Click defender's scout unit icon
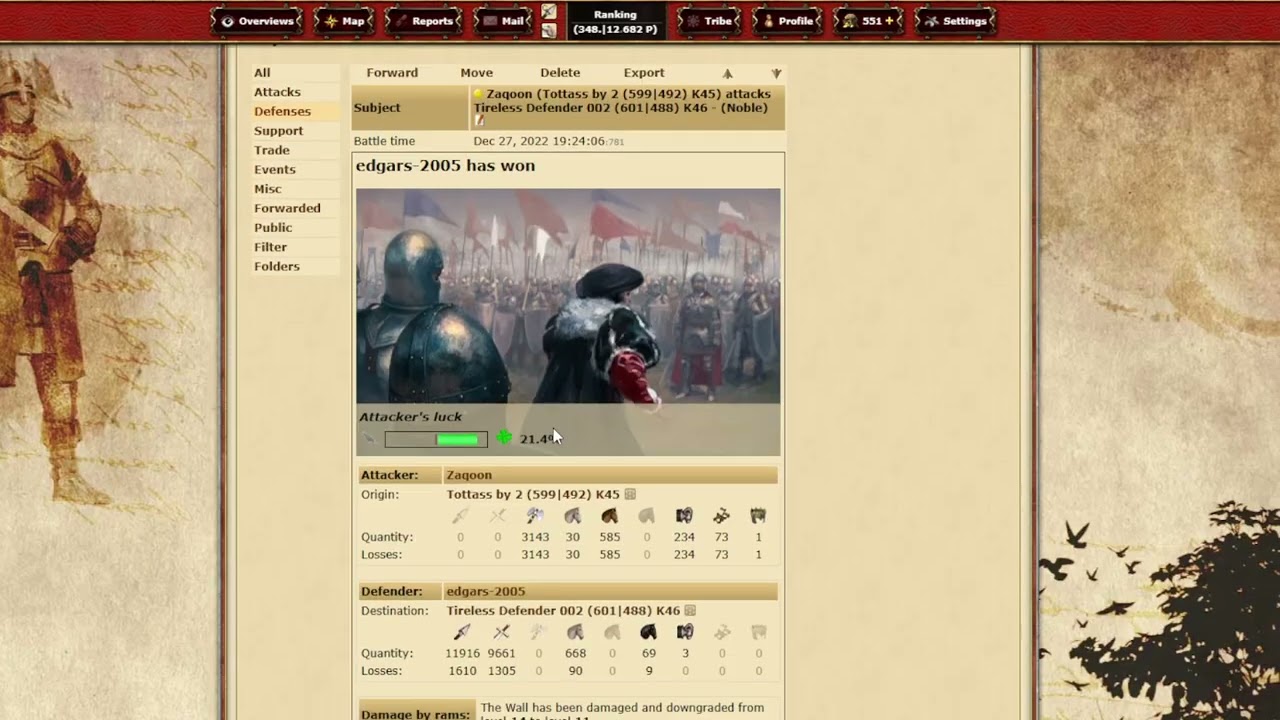This screenshot has width=1280, height=720. 575,632
